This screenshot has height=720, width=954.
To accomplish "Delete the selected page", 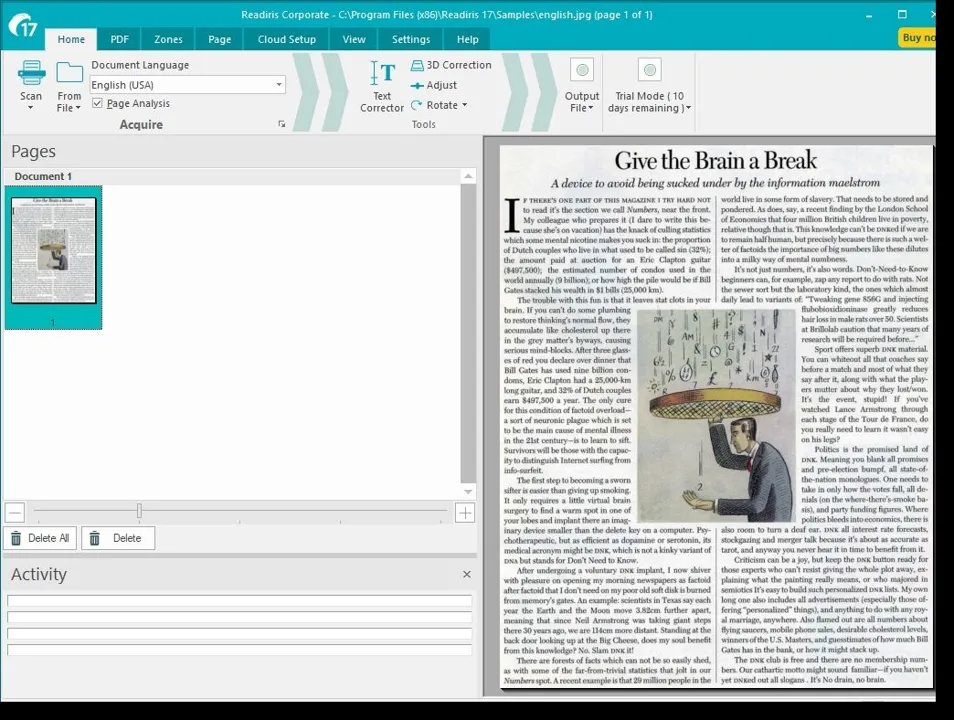I will pyautogui.click(x=118, y=538).
